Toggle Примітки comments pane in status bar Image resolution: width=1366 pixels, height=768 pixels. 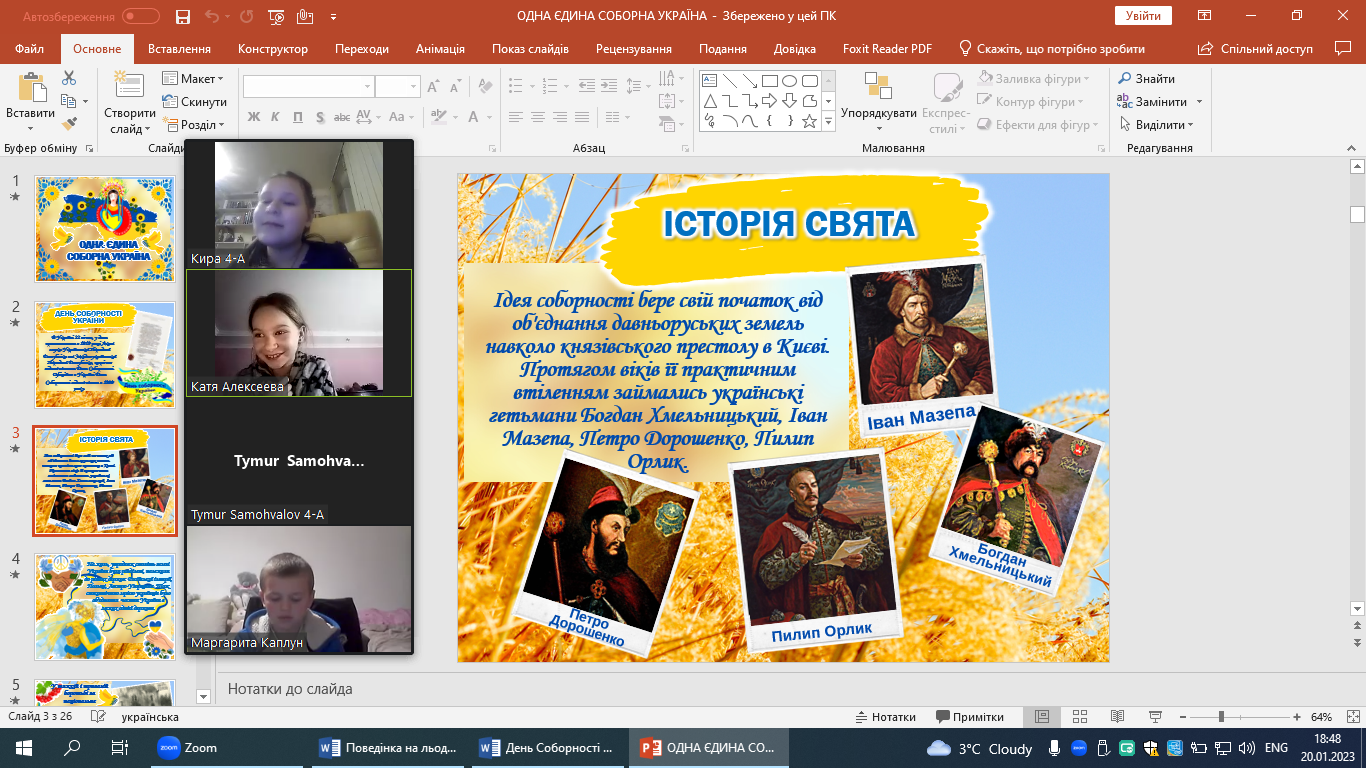coord(970,717)
